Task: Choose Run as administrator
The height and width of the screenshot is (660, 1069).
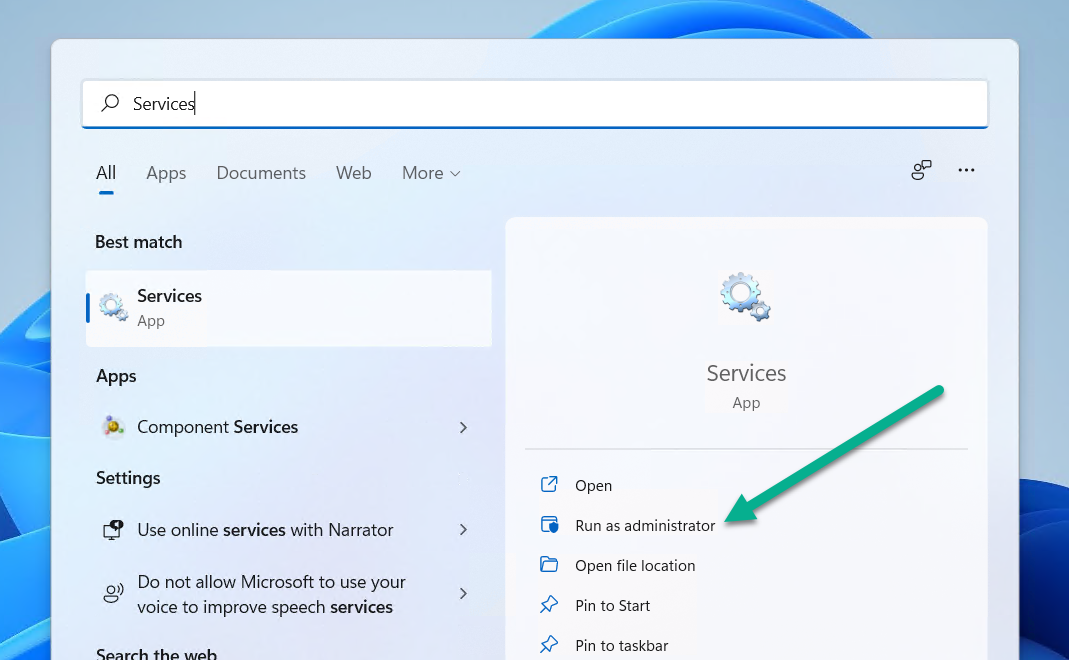Action: pos(645,526)
